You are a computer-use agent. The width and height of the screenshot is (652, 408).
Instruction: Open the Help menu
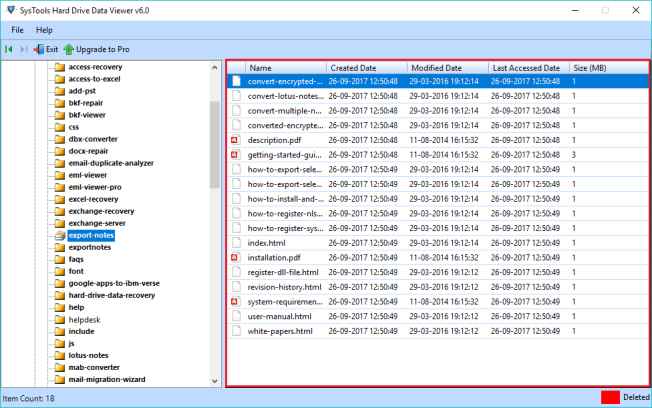[x=44, y=30]
